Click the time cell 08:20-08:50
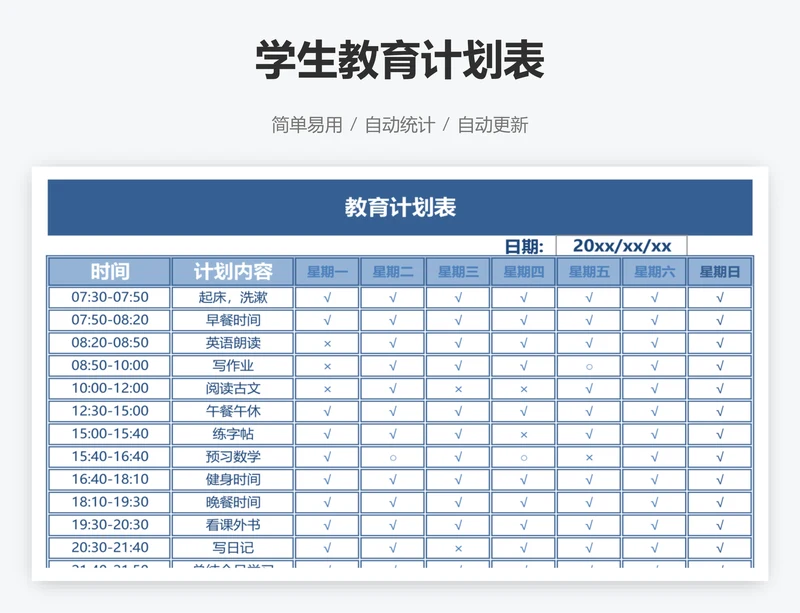This screenshot has height=613, width=800. (x=109, y=343)
